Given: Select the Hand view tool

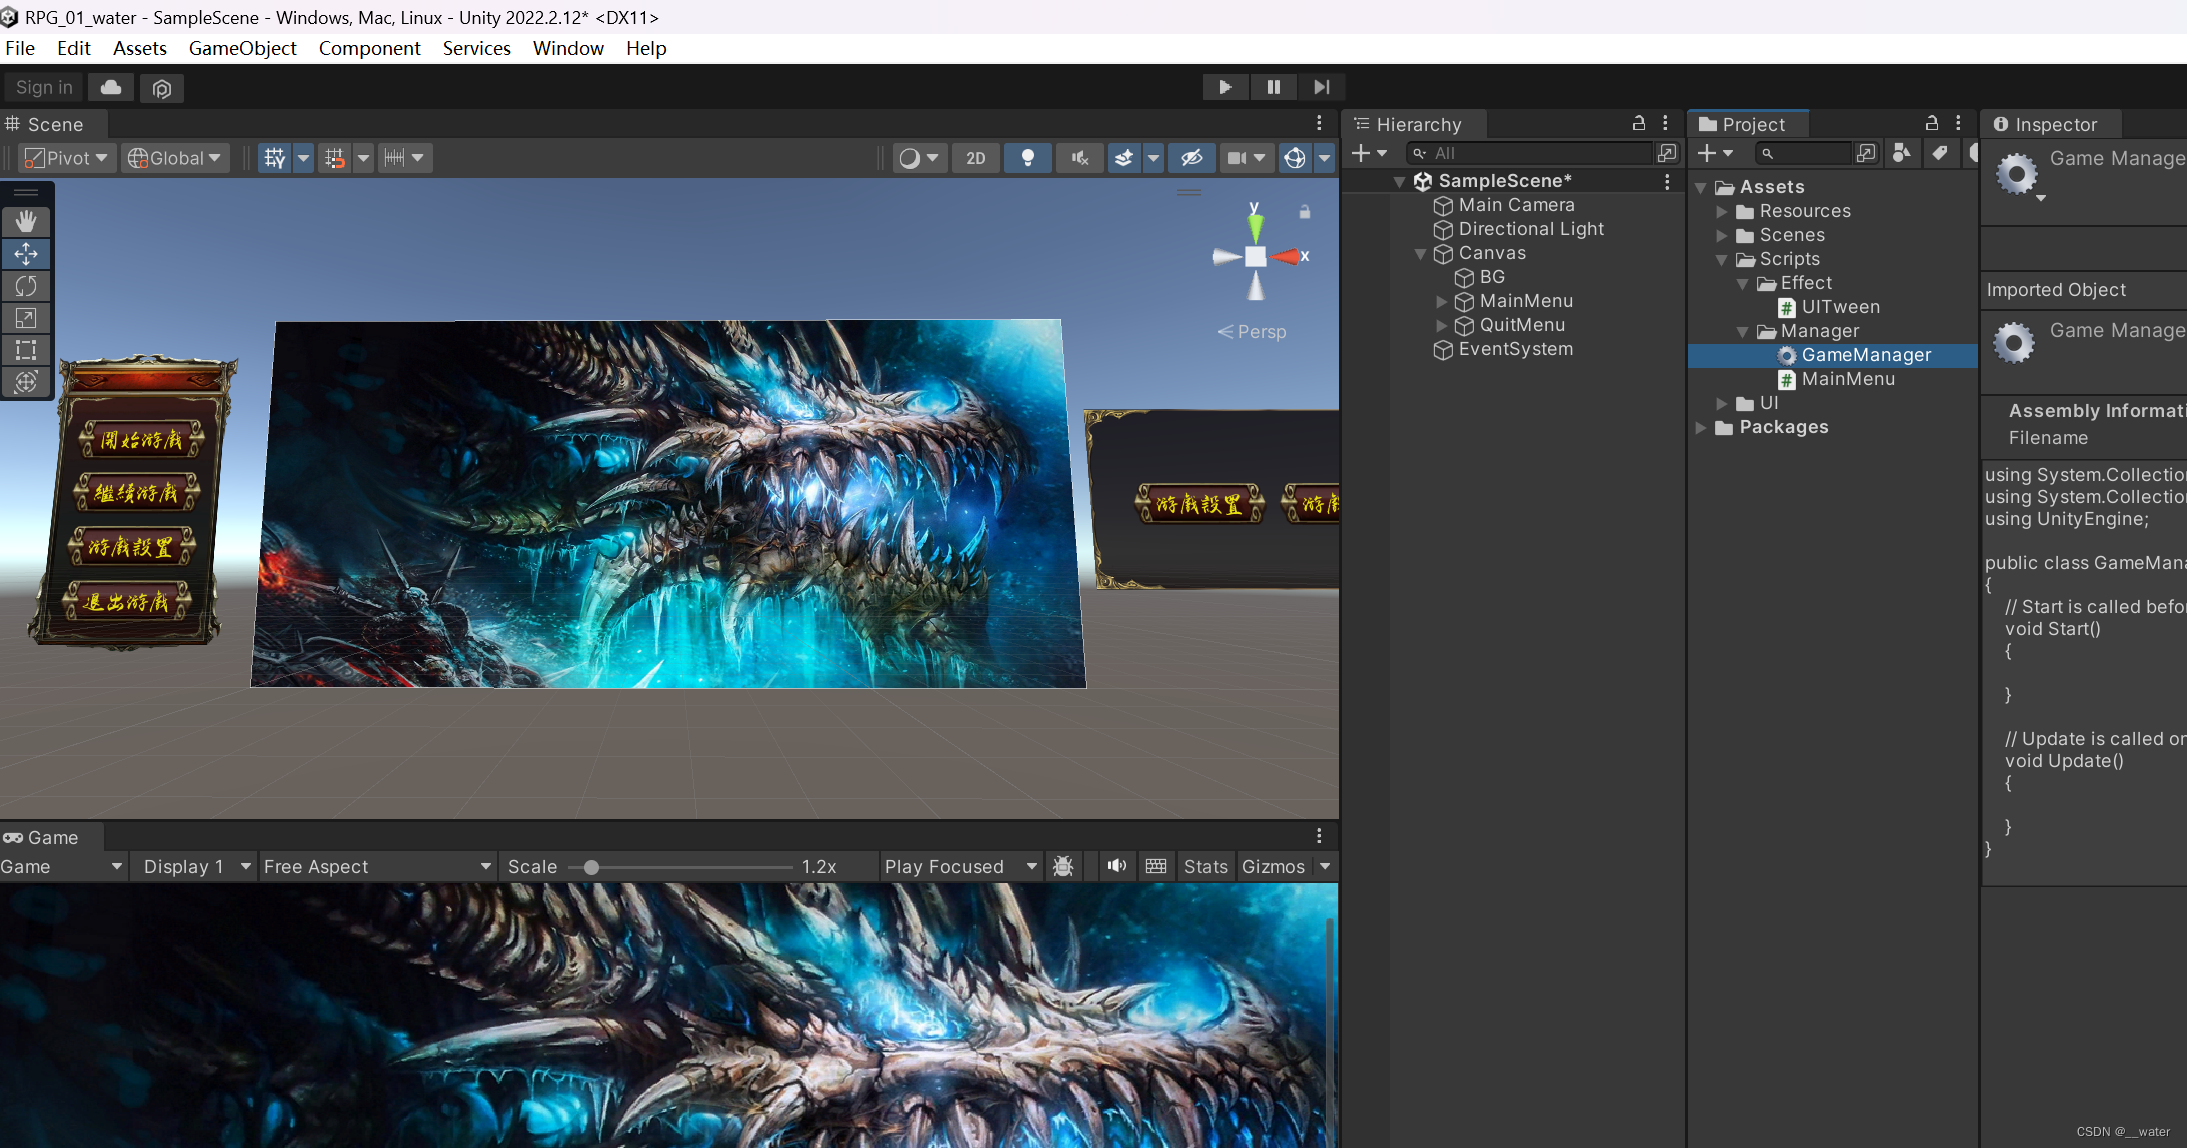Looking at the screenshot, I should [x=26, y=221].
